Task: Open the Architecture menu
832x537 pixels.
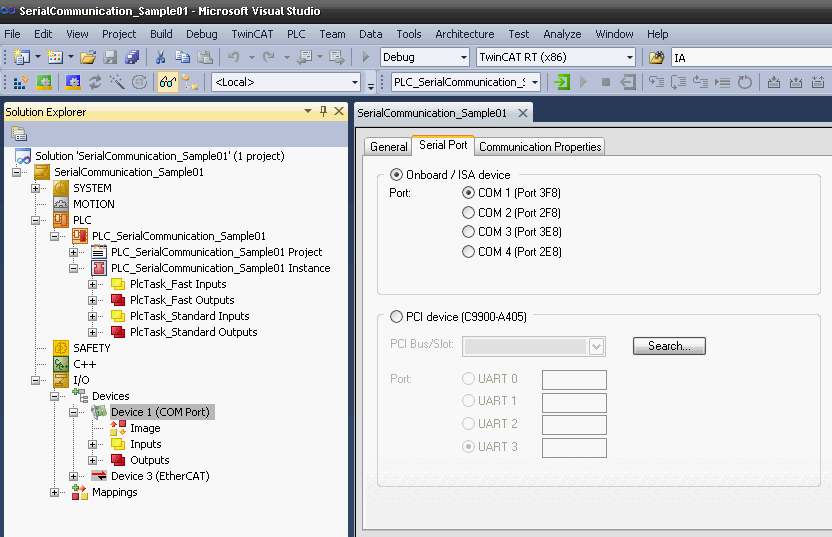Action: click(465, 34)
